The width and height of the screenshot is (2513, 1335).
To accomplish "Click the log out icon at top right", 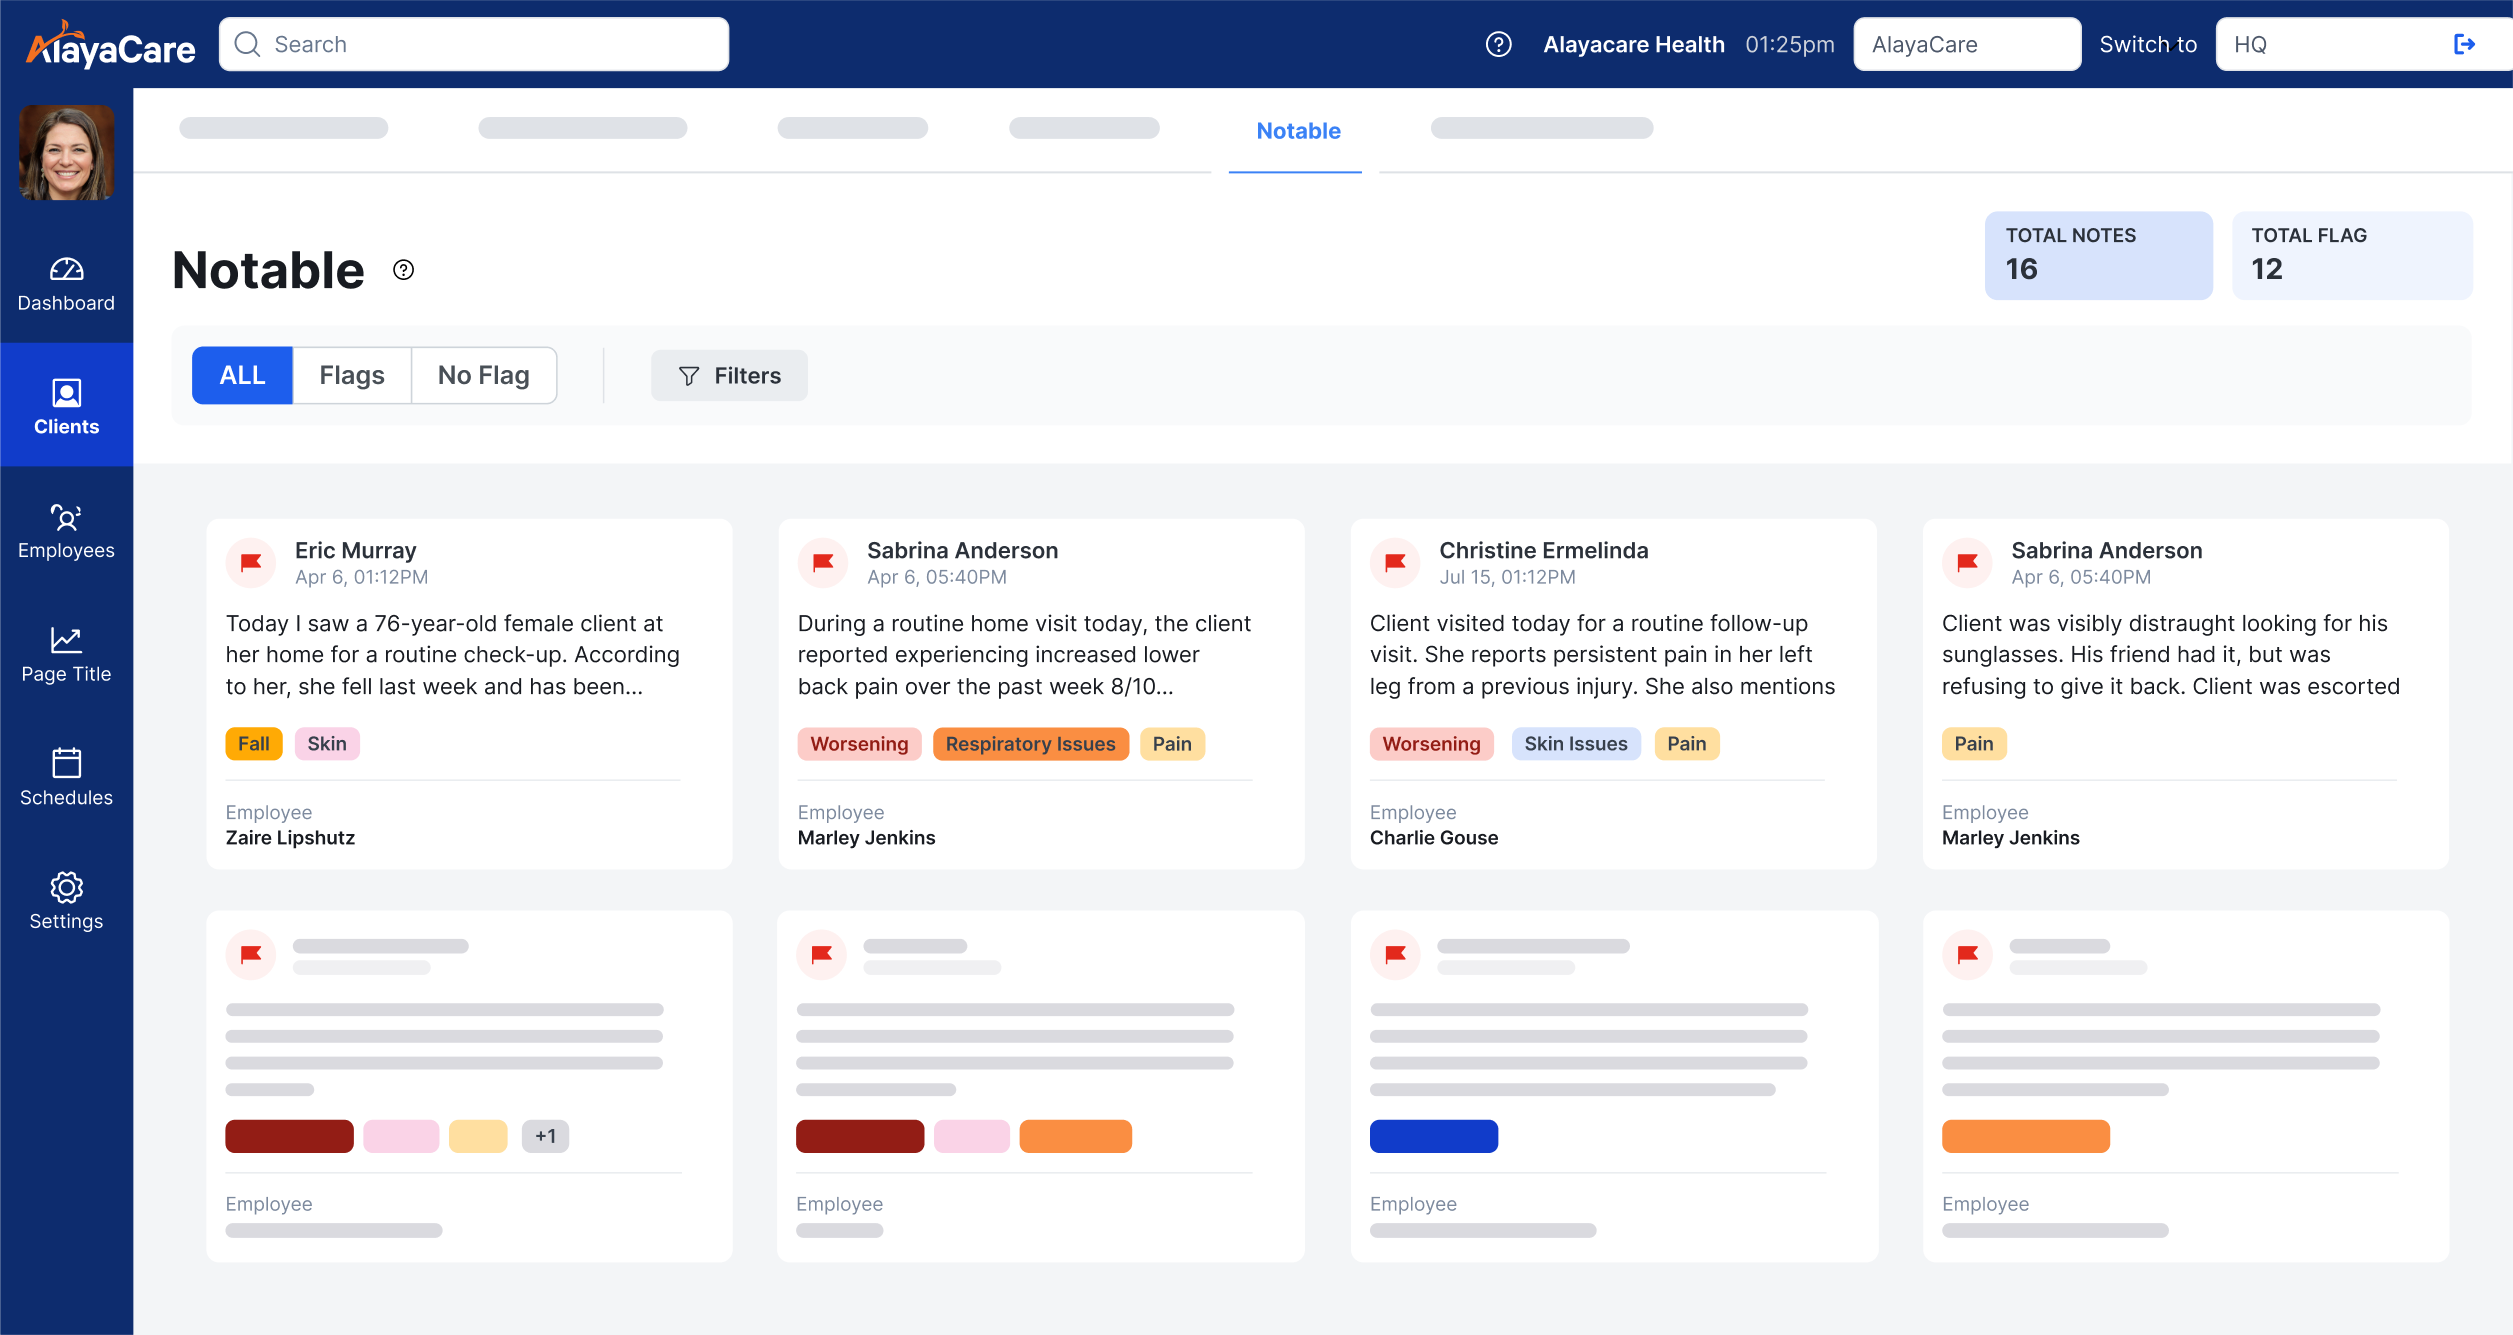I will click(x=2465, y=43).
